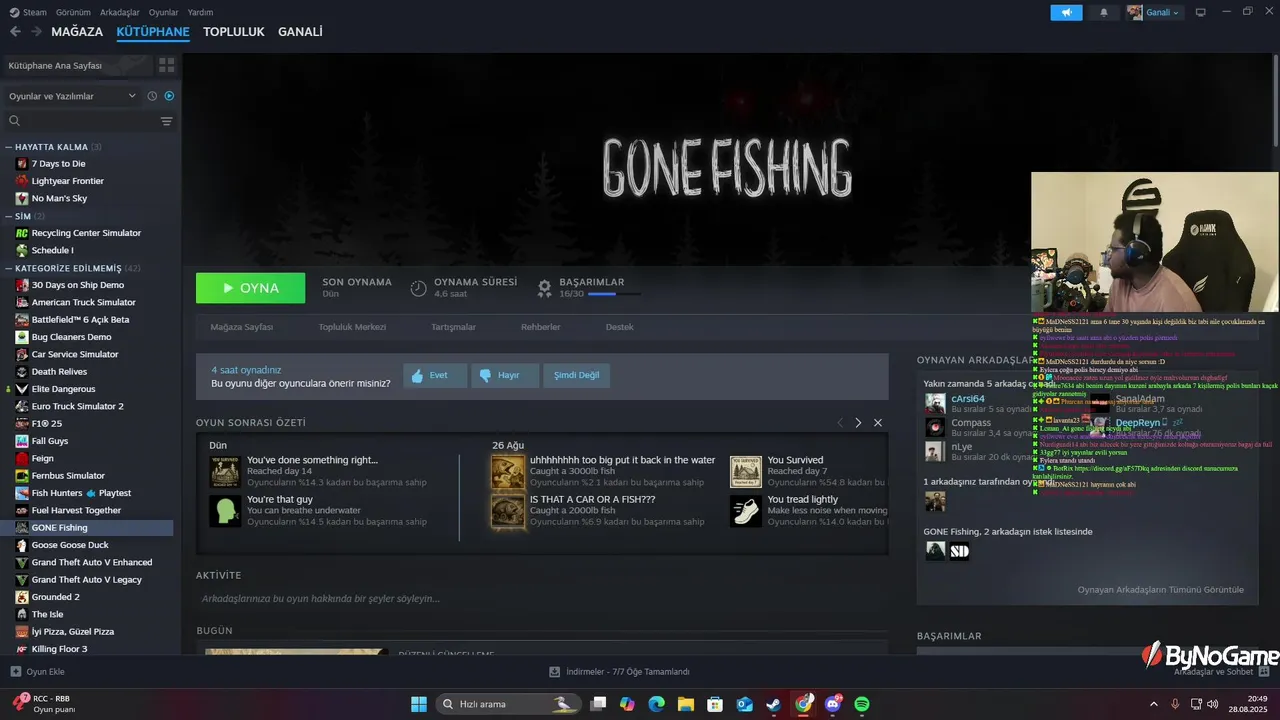Expand the Ganali account dropdown

click(x=1154, y=12)
